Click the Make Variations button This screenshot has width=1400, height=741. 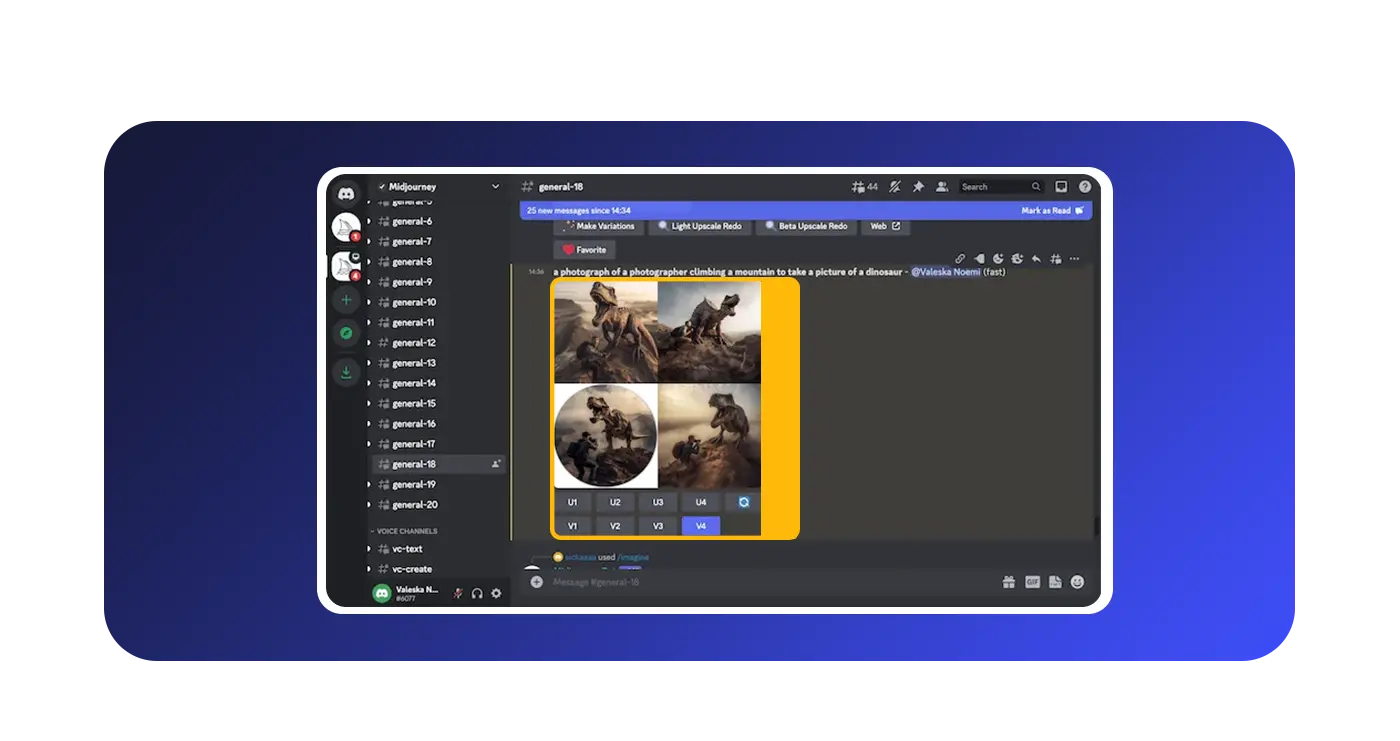pyautogui.click(x=598, y=226)
